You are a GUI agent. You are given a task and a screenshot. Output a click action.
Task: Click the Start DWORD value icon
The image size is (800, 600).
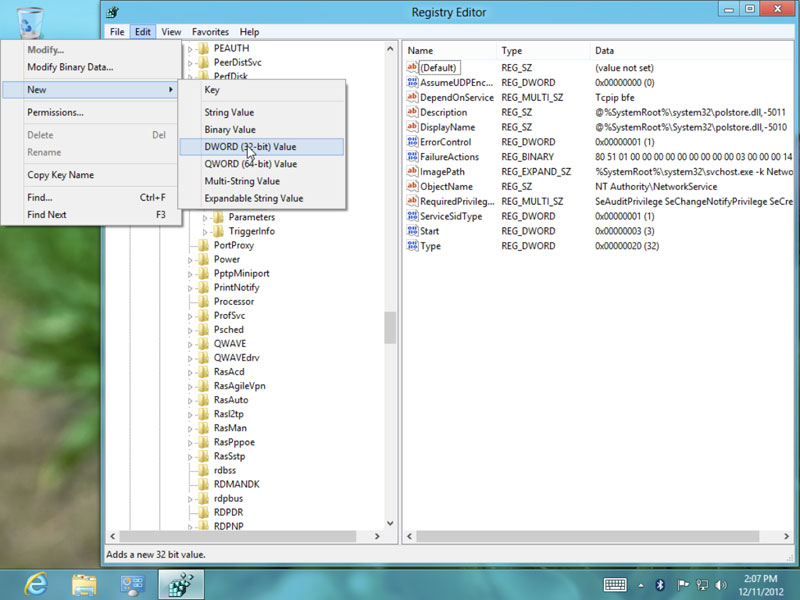tap(412, 231)
